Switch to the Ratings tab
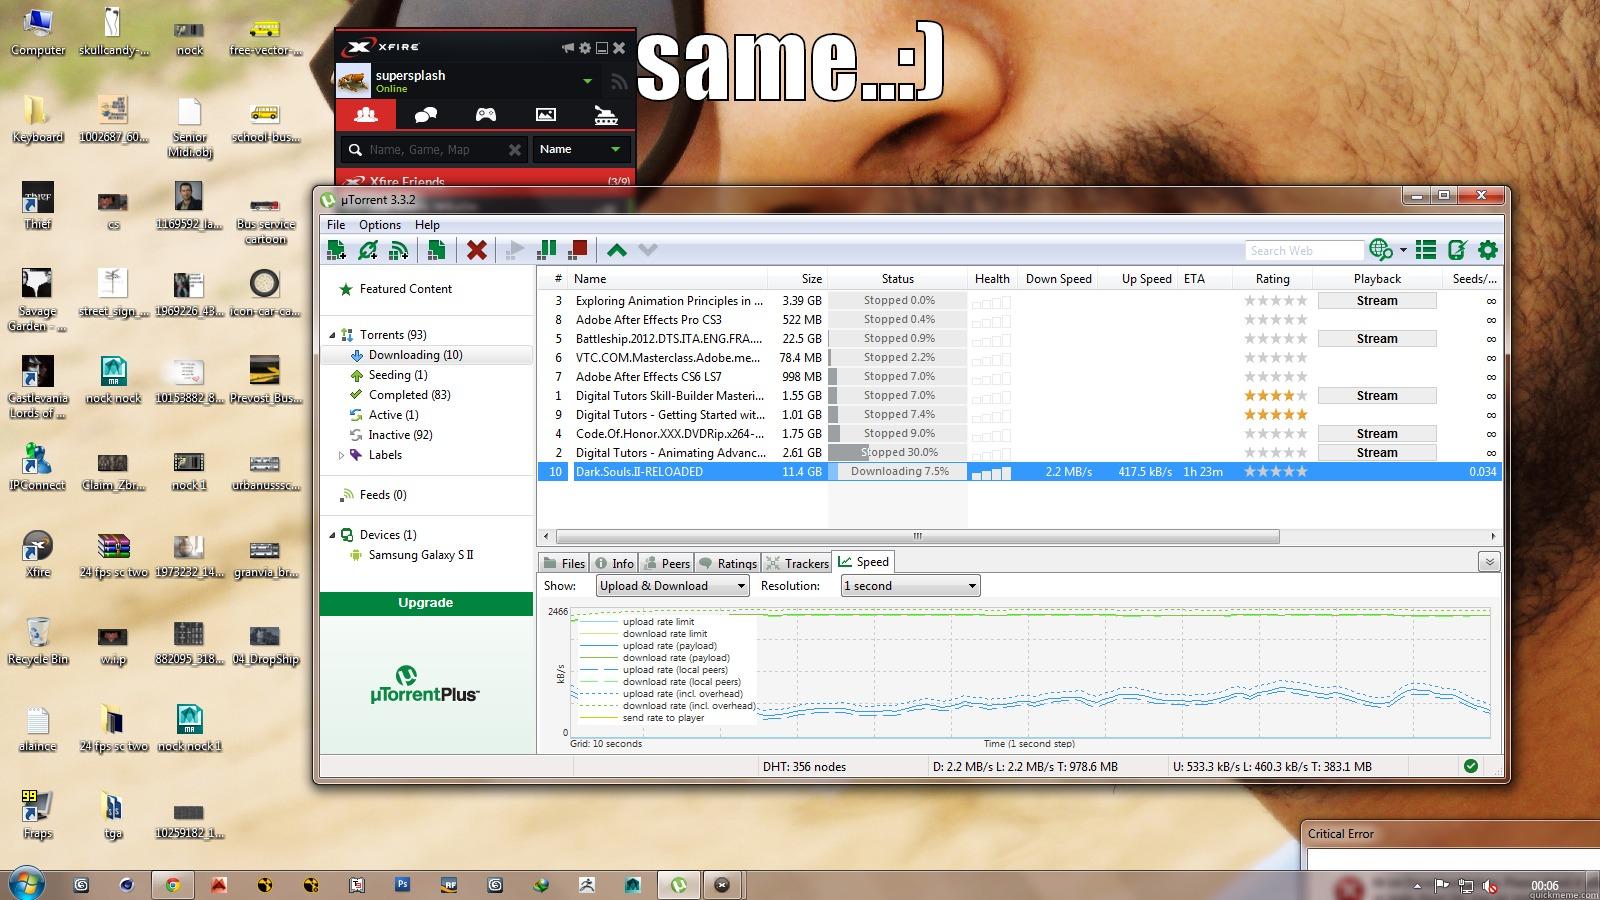Screen dimensions: 1600x900 click(728, 563)
